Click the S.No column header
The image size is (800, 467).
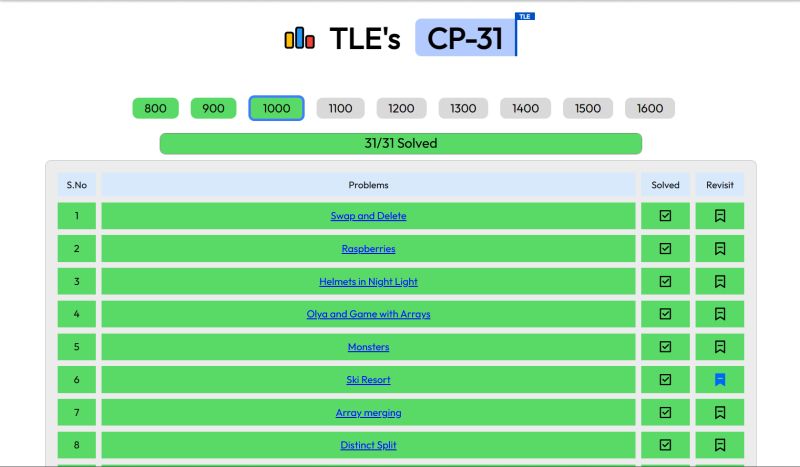click(77, 185)
